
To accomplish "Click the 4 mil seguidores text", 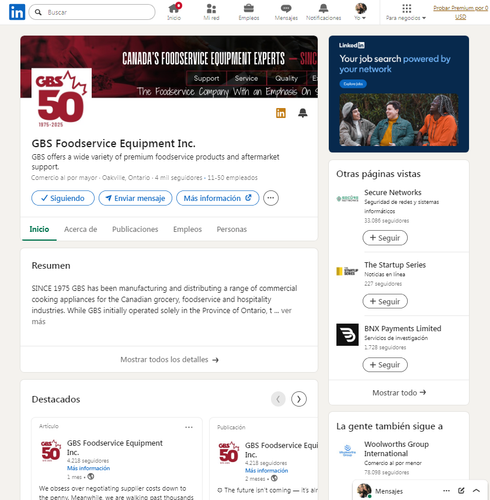I will click(178, 178).
